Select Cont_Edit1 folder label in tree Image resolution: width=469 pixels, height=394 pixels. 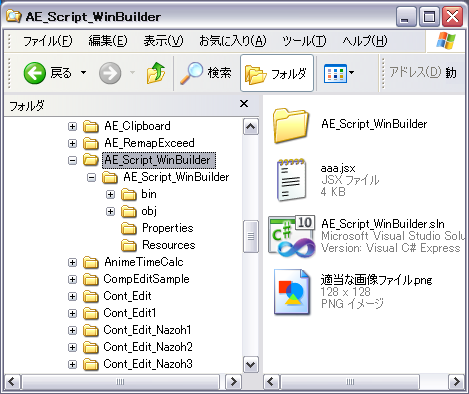(130, 313)
